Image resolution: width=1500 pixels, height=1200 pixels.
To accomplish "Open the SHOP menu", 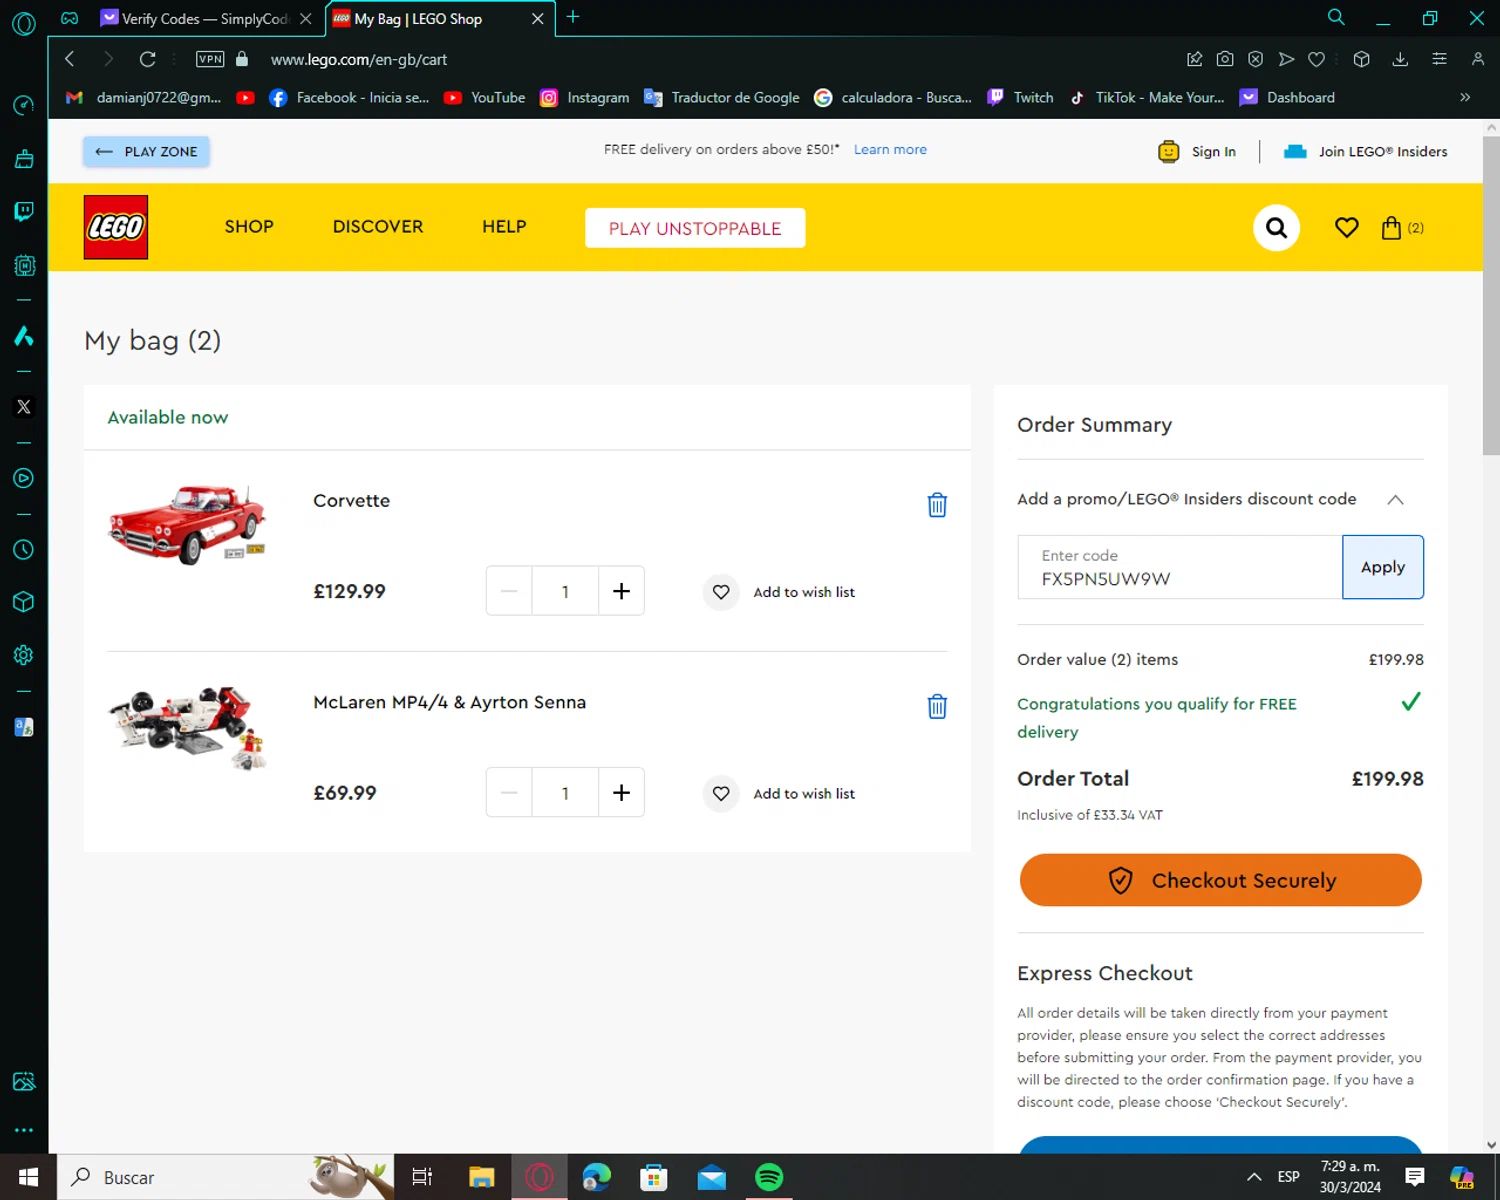I will tap(249, 227).
